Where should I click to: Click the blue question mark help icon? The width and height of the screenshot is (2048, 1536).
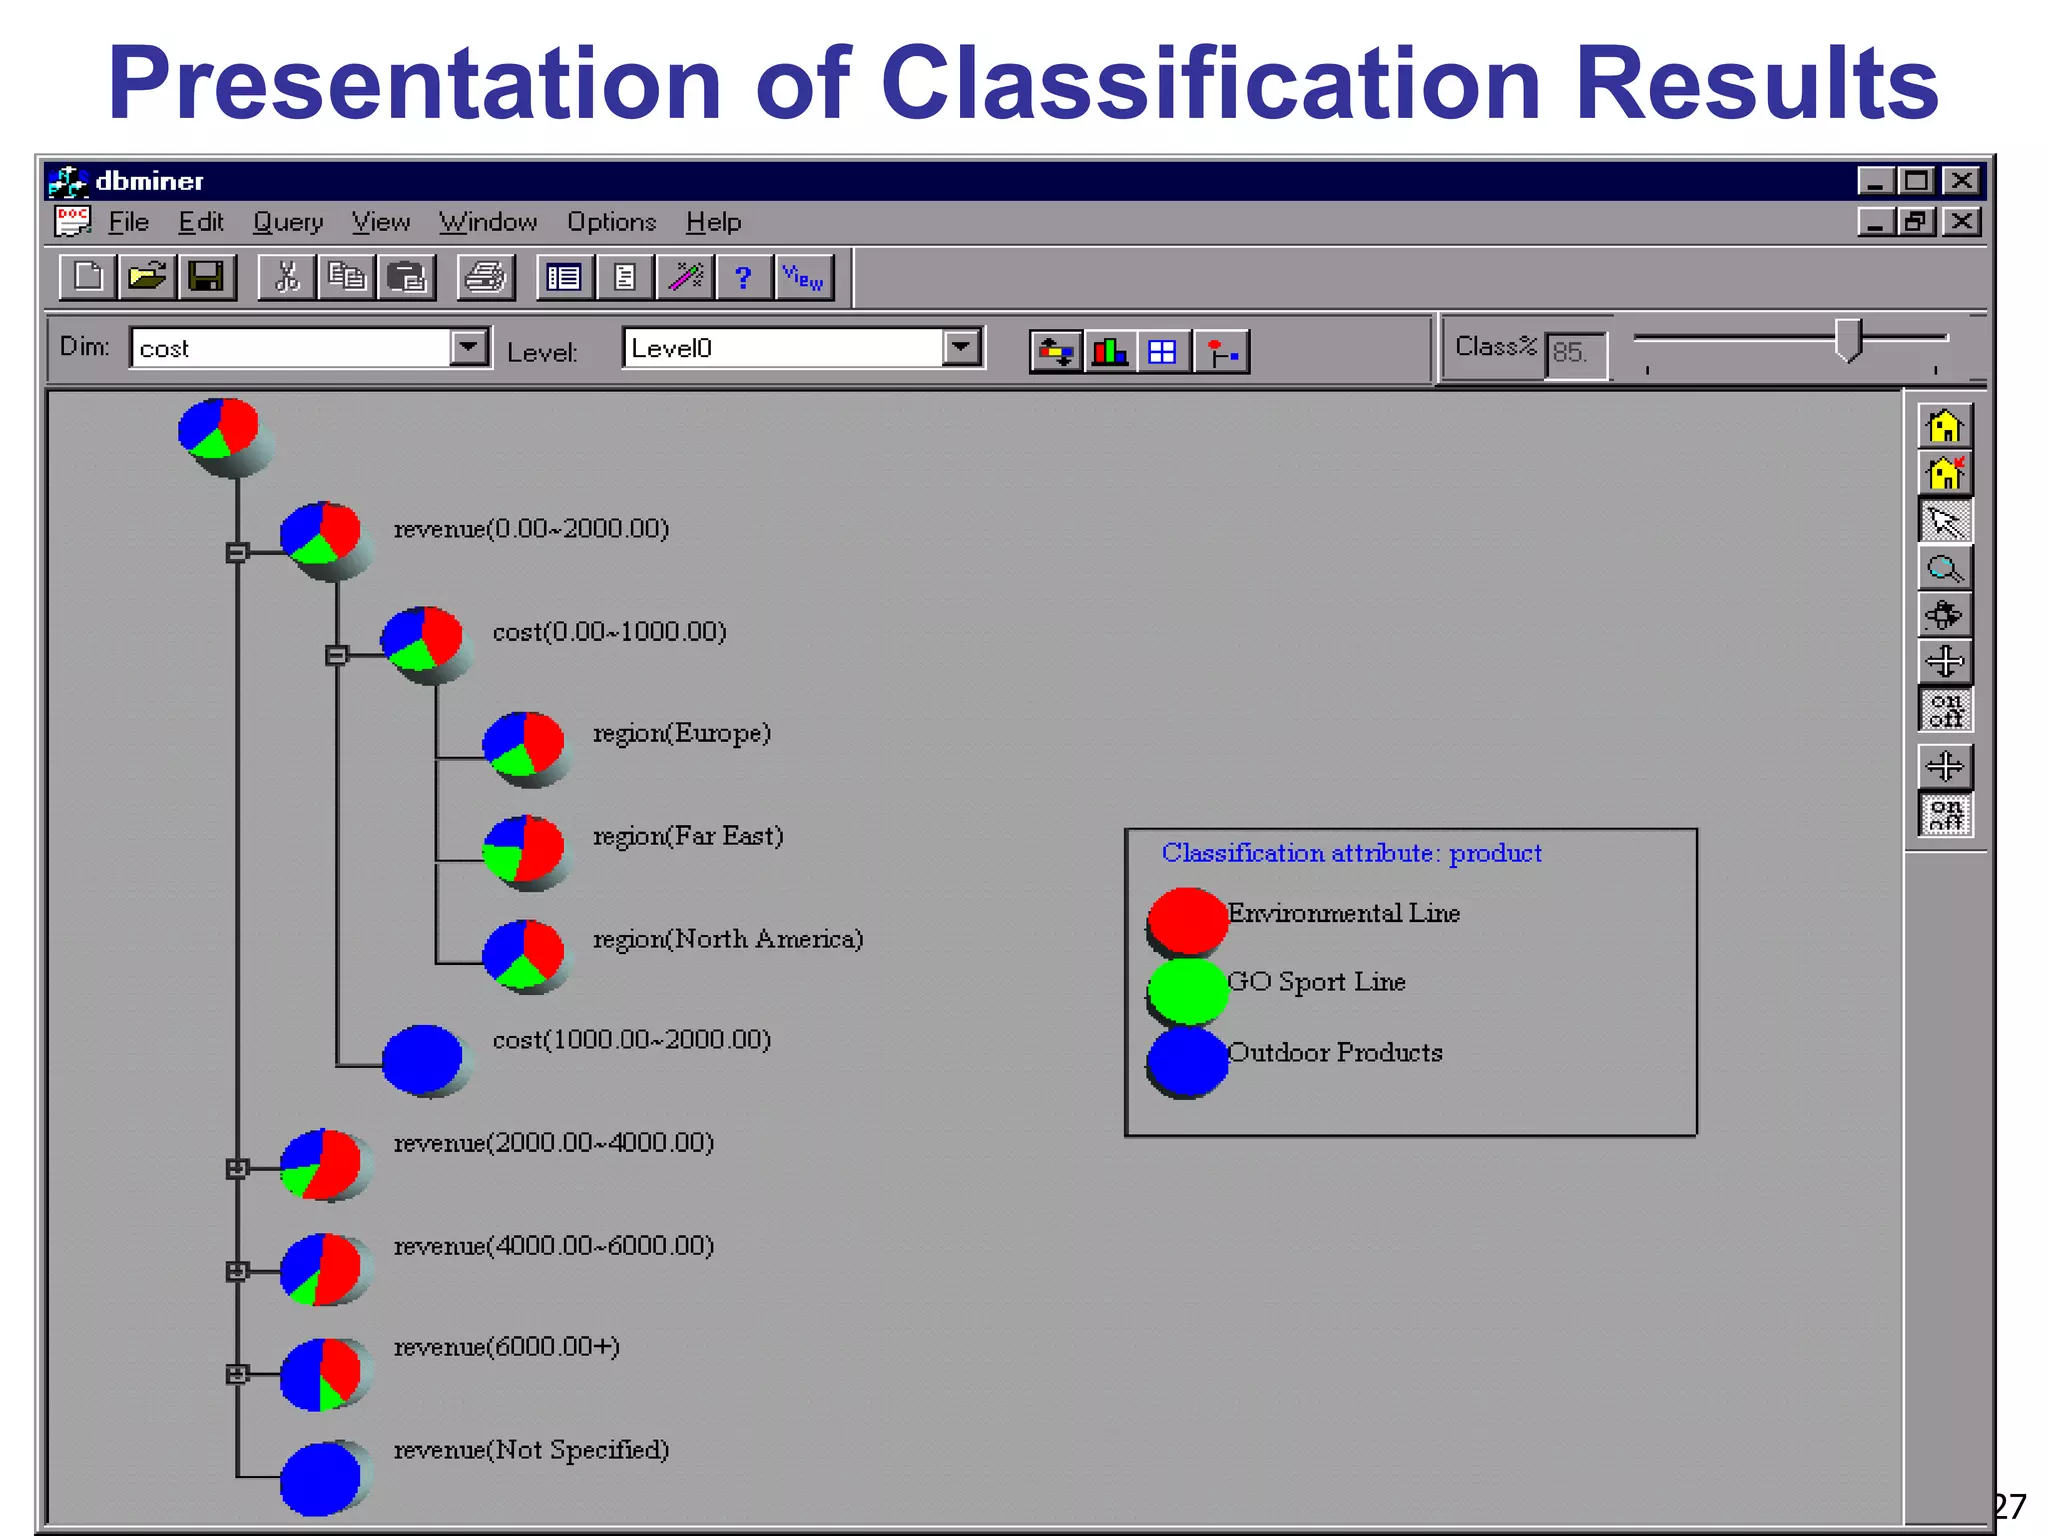click(x=742, y=277)
